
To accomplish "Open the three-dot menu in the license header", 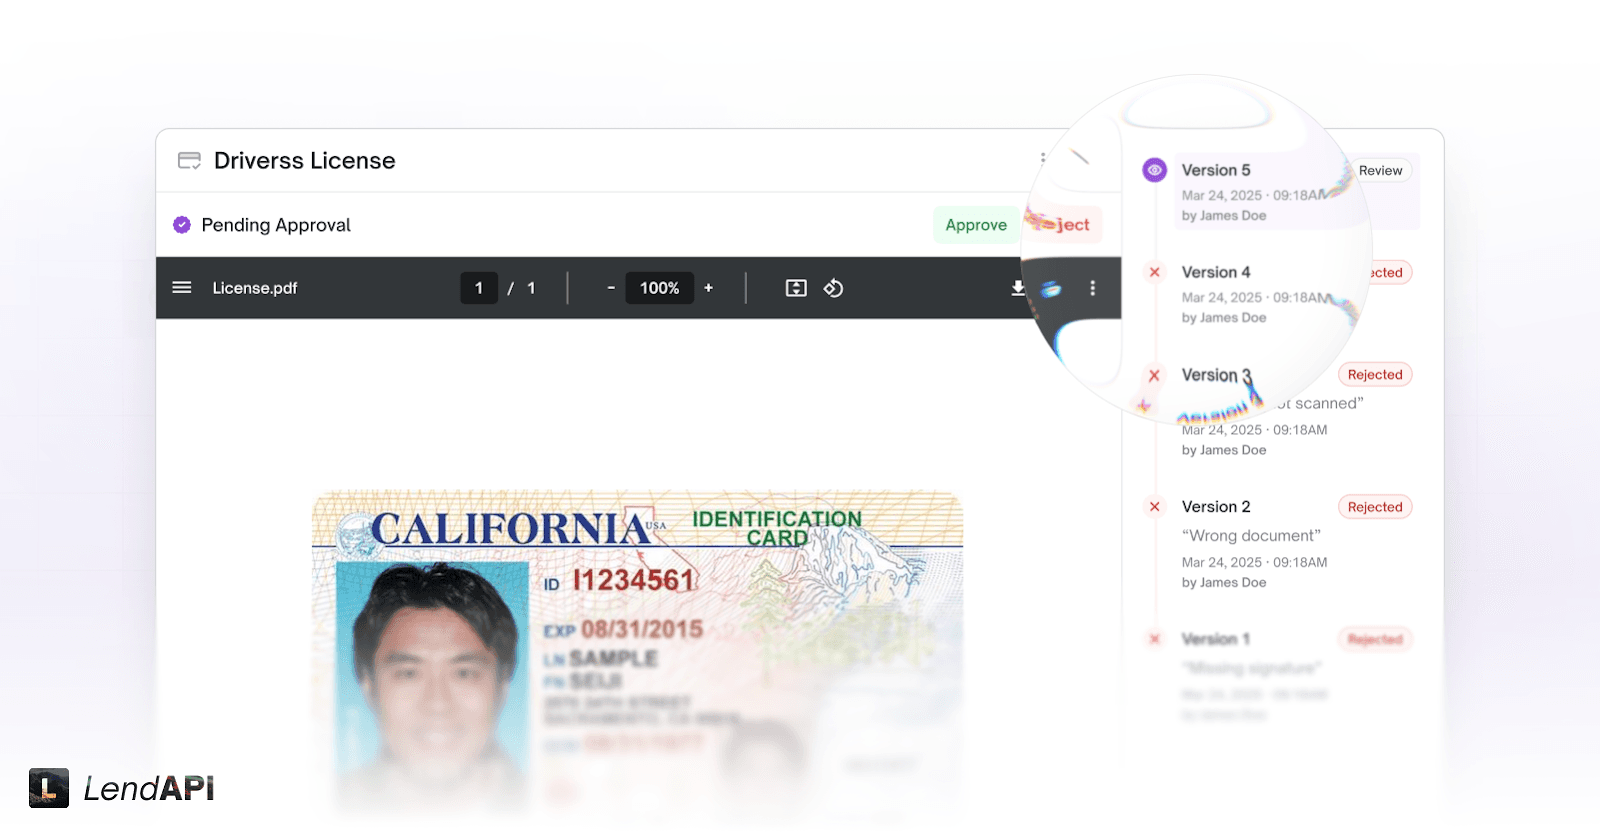I will click(1043, 158).
